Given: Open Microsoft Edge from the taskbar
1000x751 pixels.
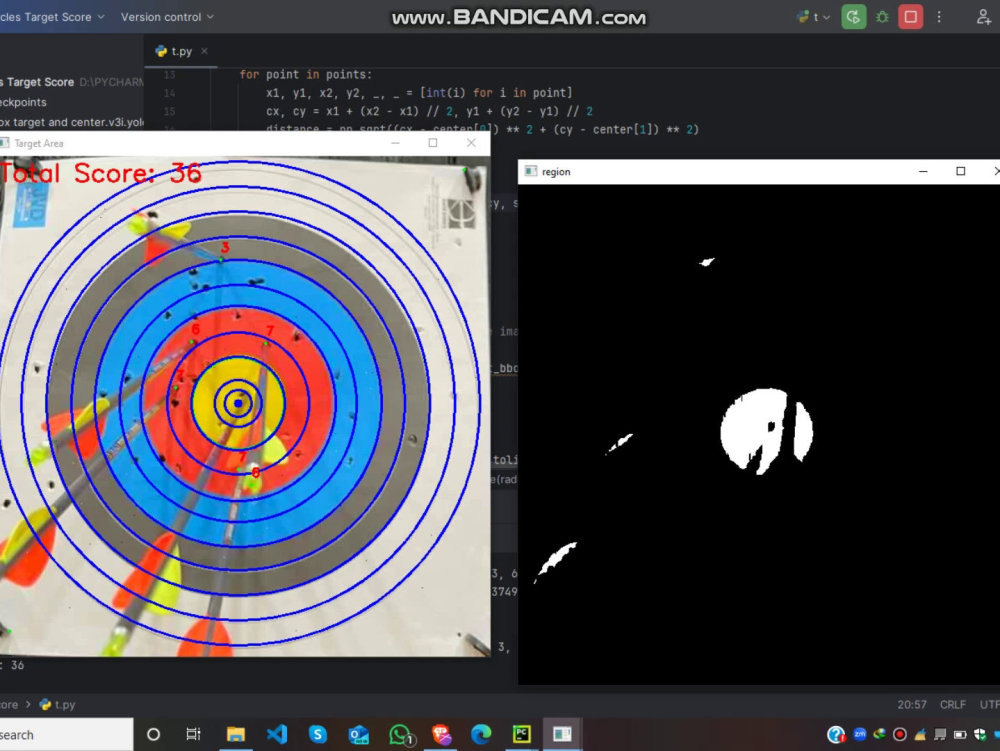Looking at the screenshot, I should [x=481, y=734].
